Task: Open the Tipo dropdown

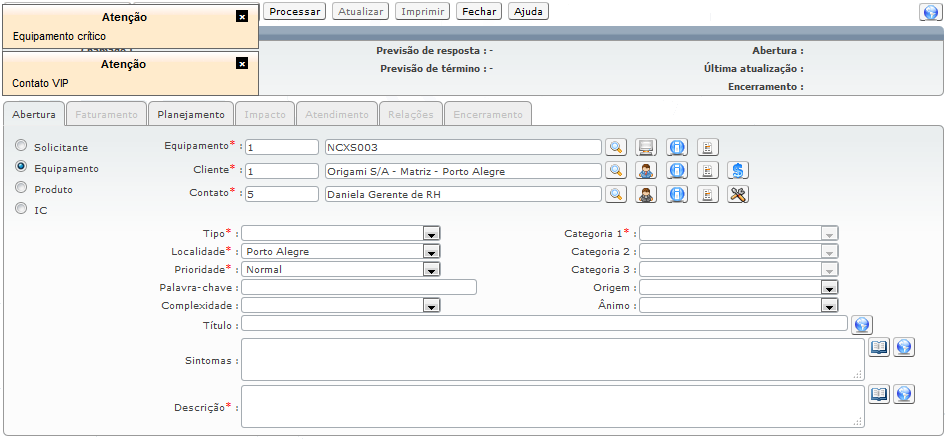Action: [x=431, y=233]
